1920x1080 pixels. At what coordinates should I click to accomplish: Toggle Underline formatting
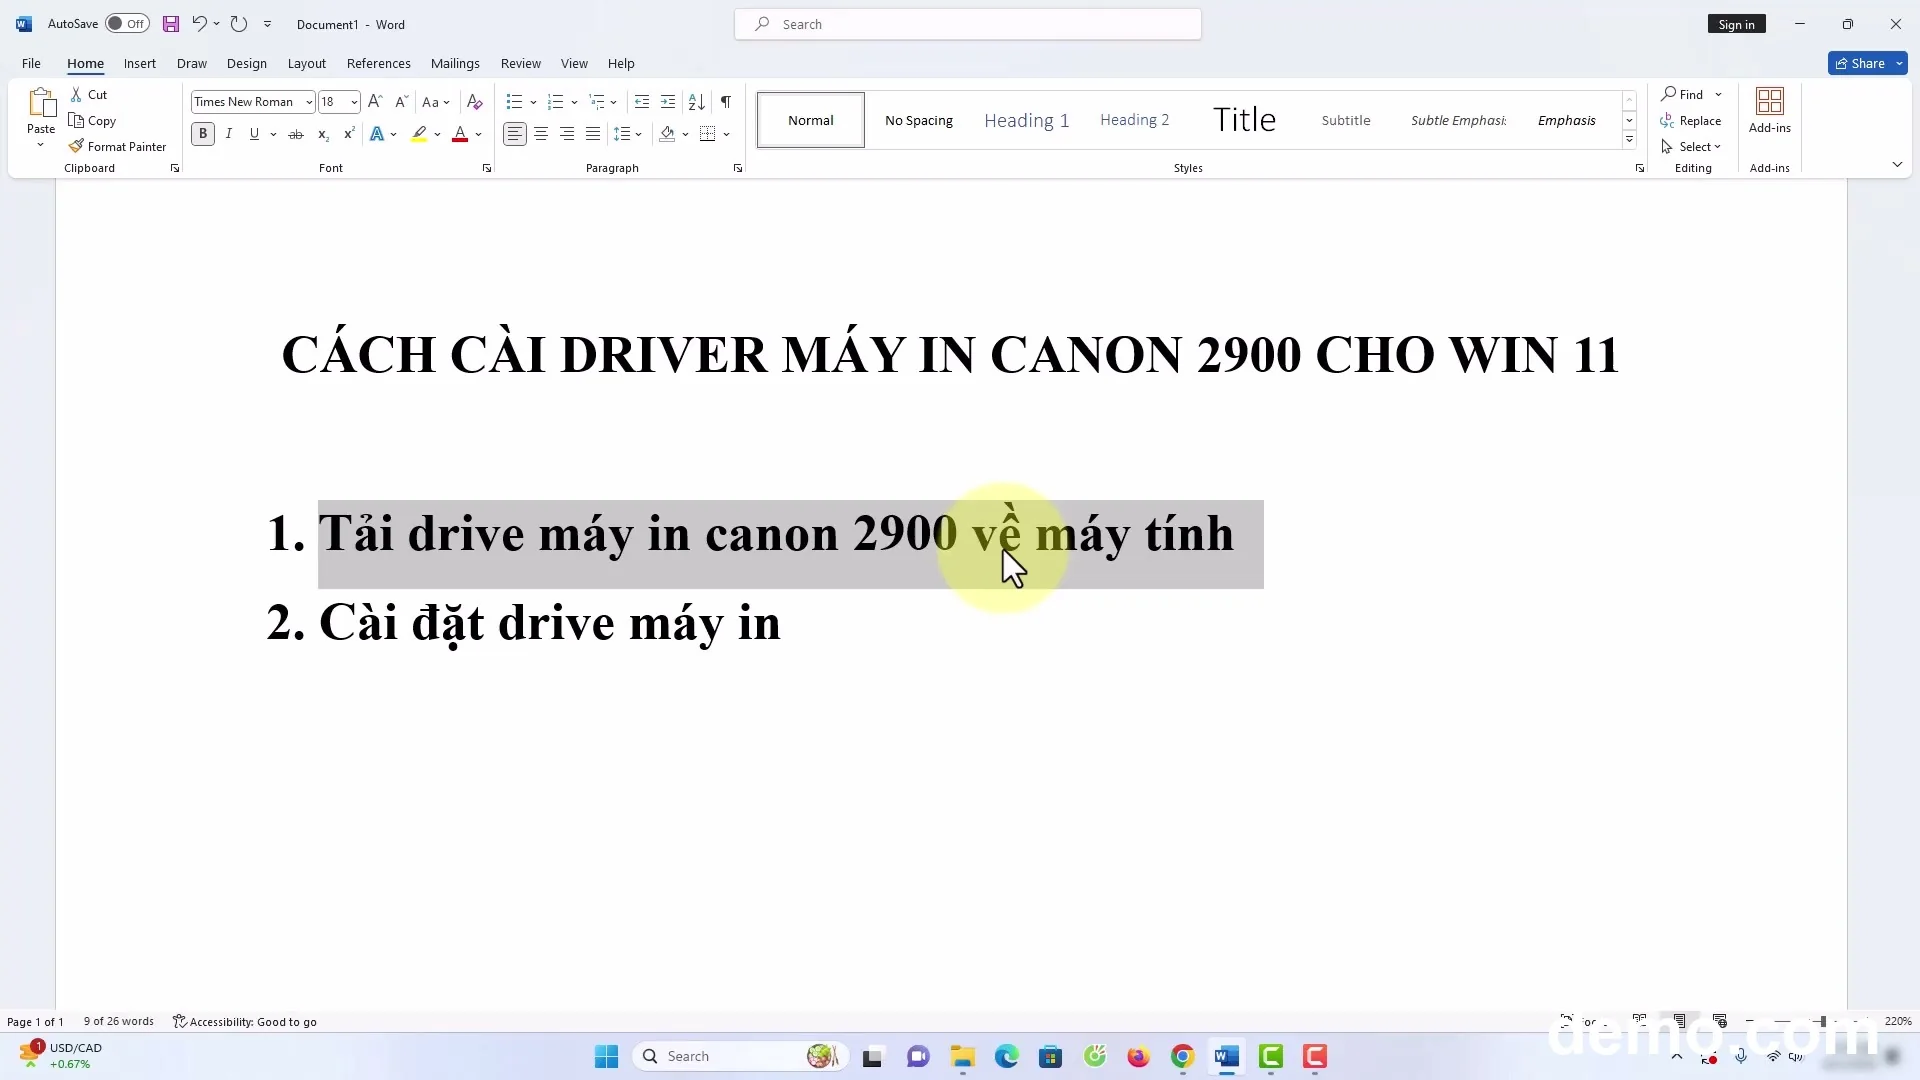coord(254,134)
